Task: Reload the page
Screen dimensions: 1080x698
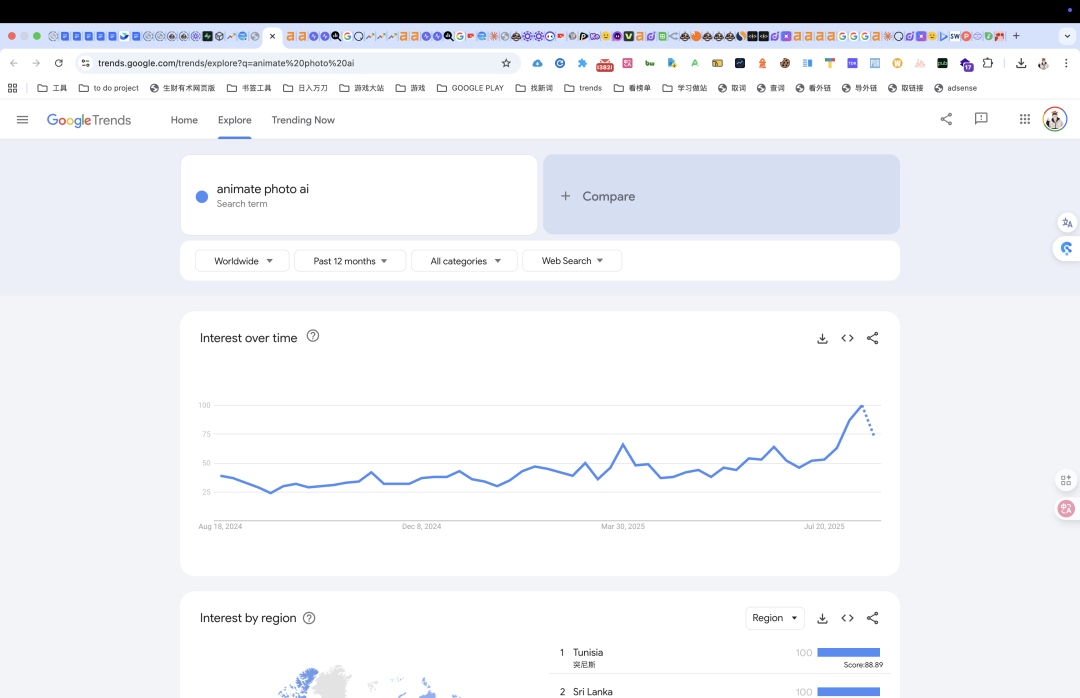Action: click(x=59, y=63)
